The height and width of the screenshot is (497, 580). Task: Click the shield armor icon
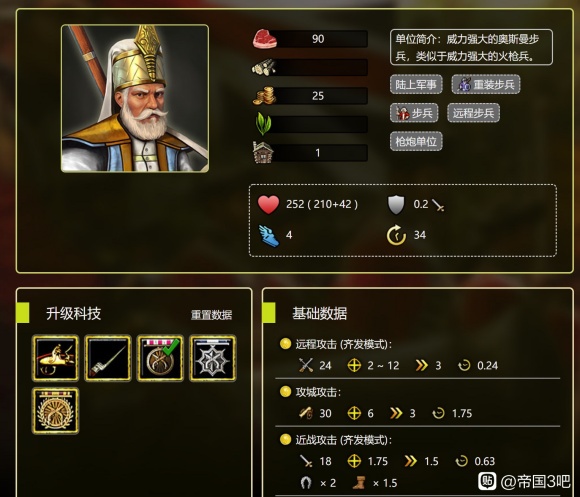tap(396, 204)
